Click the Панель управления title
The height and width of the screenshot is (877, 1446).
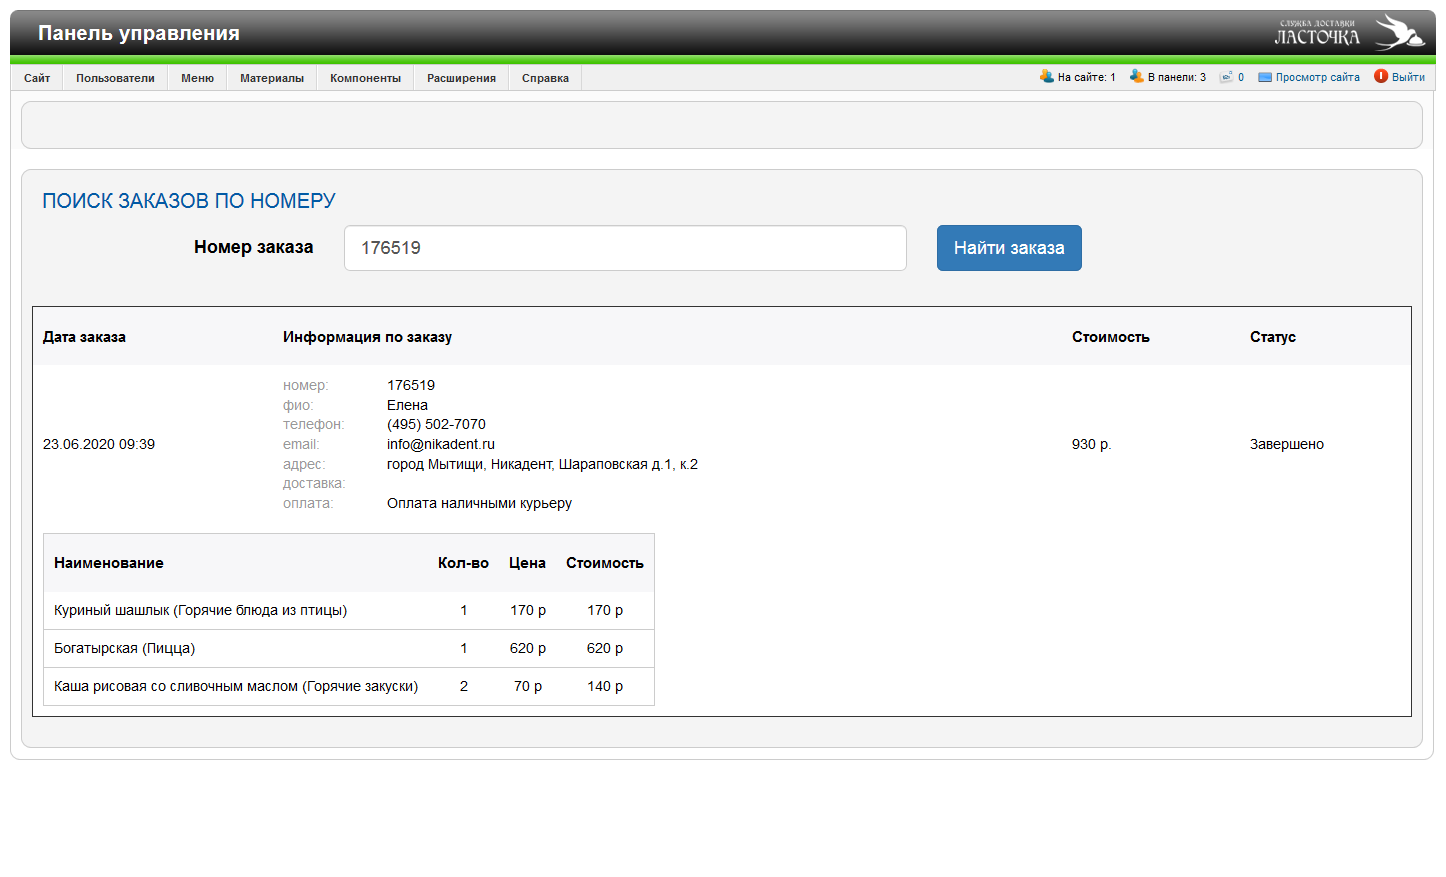pyautogui.click(x=139, y=33)
